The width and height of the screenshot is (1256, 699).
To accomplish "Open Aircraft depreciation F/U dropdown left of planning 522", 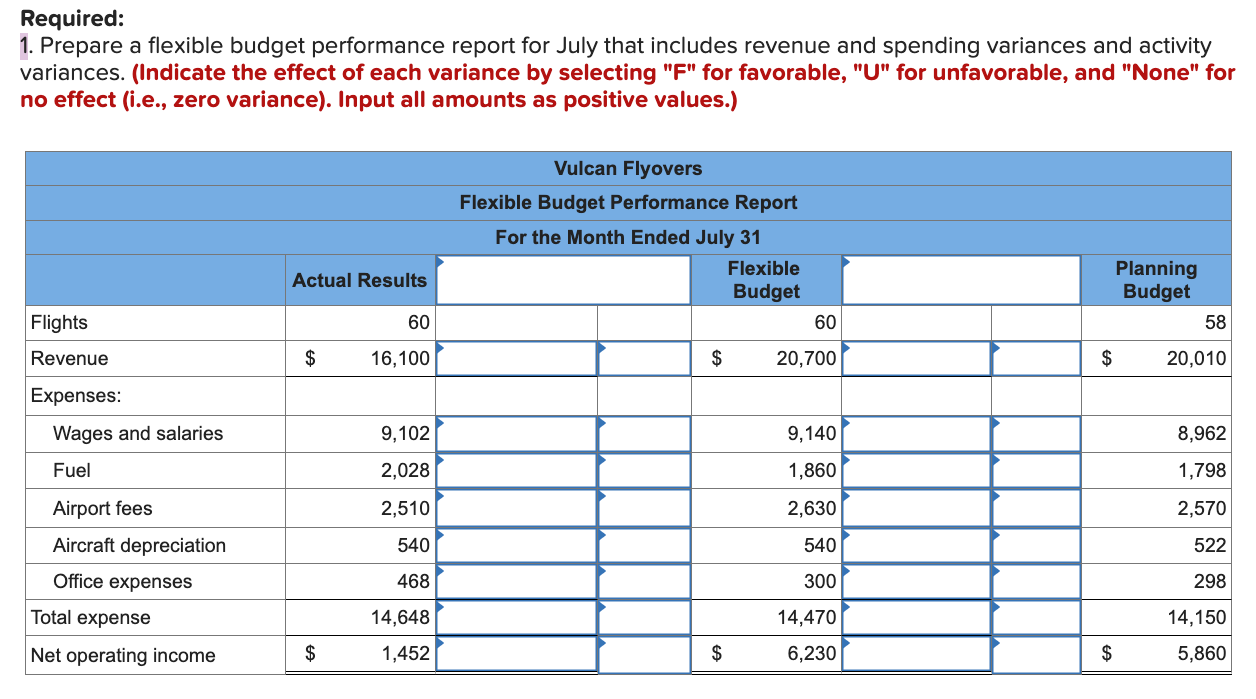I will [1036, 545].
